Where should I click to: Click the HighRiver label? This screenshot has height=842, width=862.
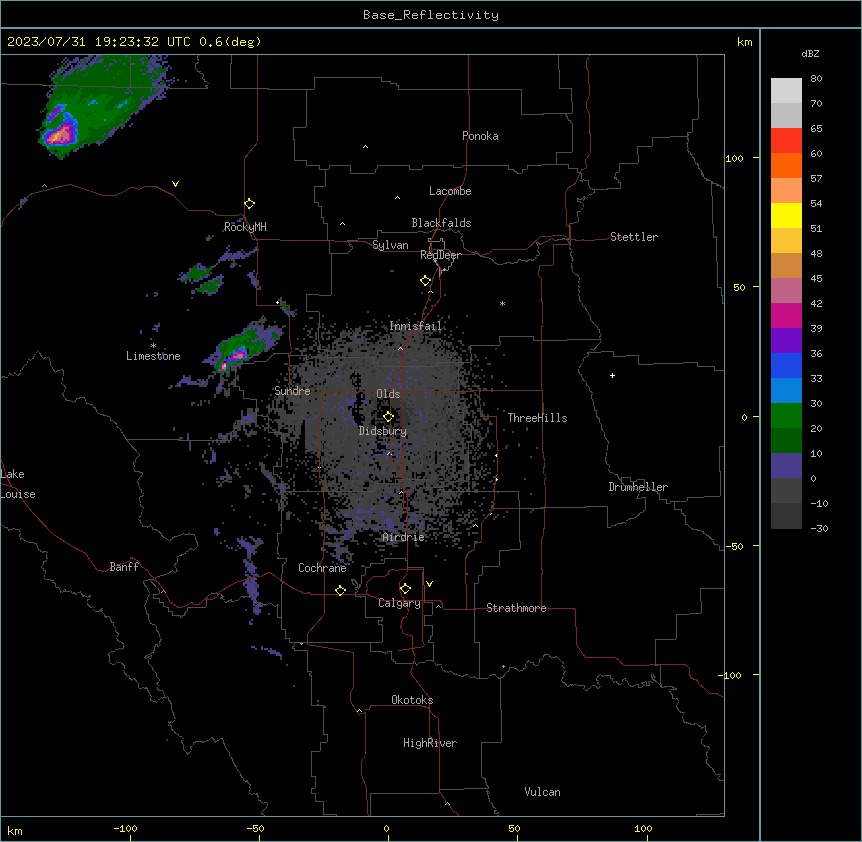click(430, 743)
